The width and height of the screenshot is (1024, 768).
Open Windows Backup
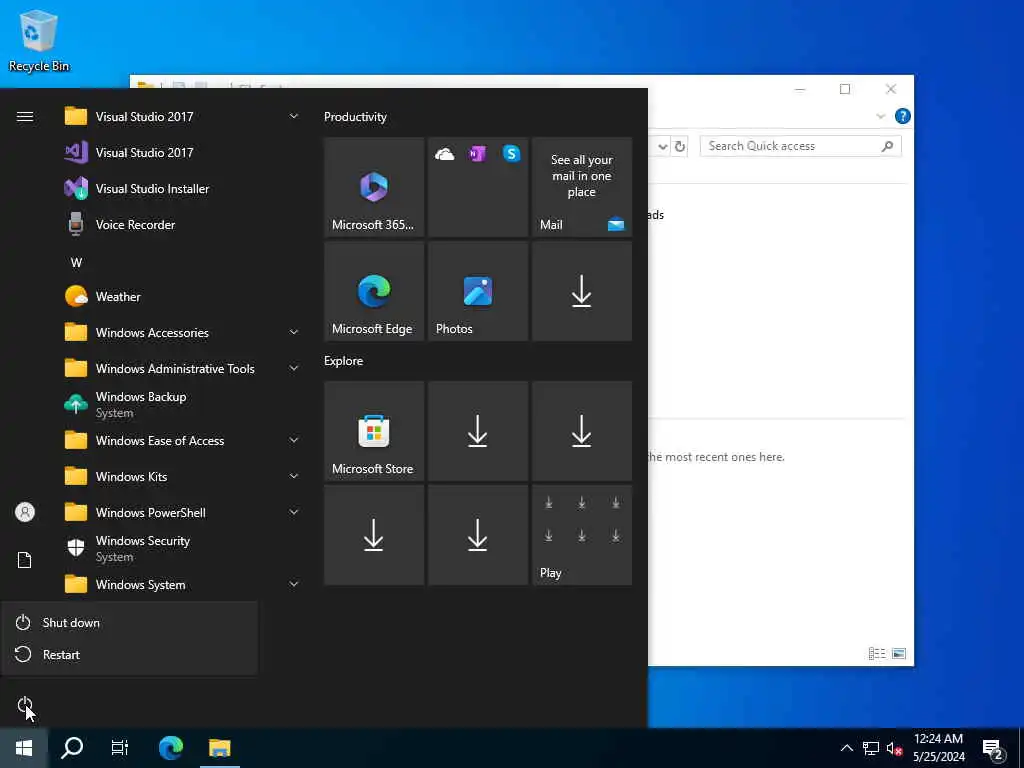click(141, 404)
